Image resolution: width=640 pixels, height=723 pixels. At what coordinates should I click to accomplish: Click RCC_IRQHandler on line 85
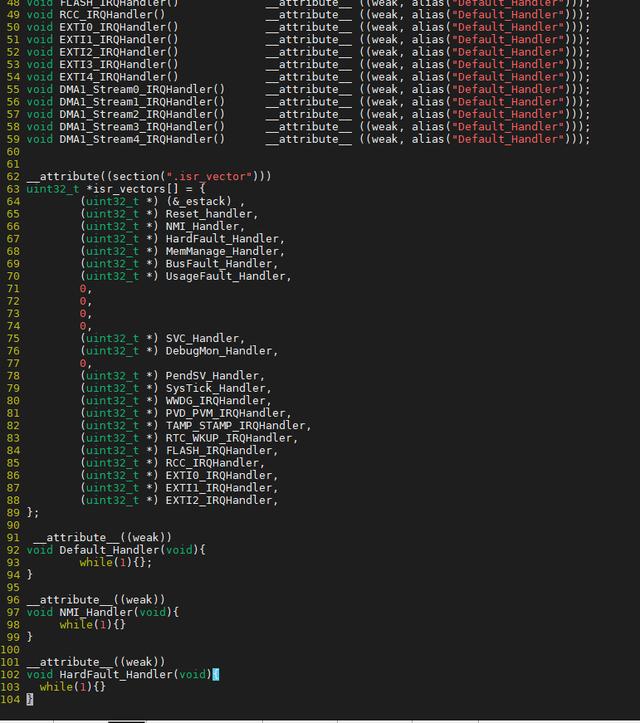[212, 463]
